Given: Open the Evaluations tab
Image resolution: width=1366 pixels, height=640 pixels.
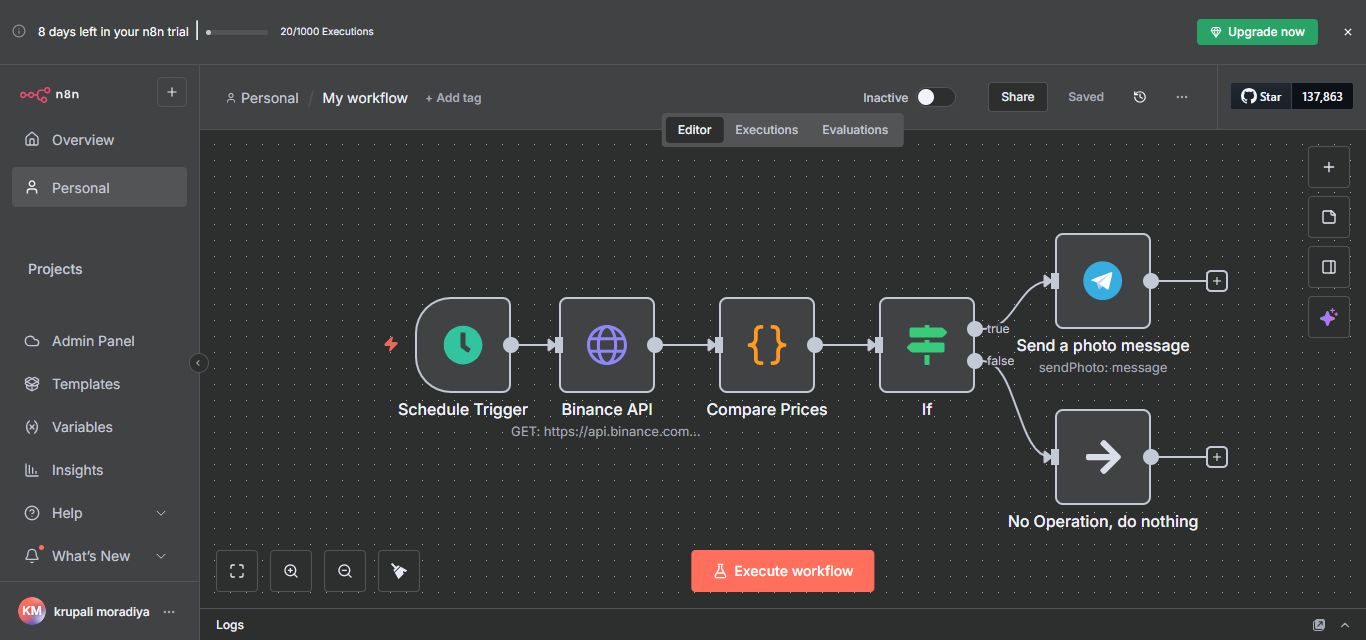Looking at the screenshot, I should click(x=854, y=129).
